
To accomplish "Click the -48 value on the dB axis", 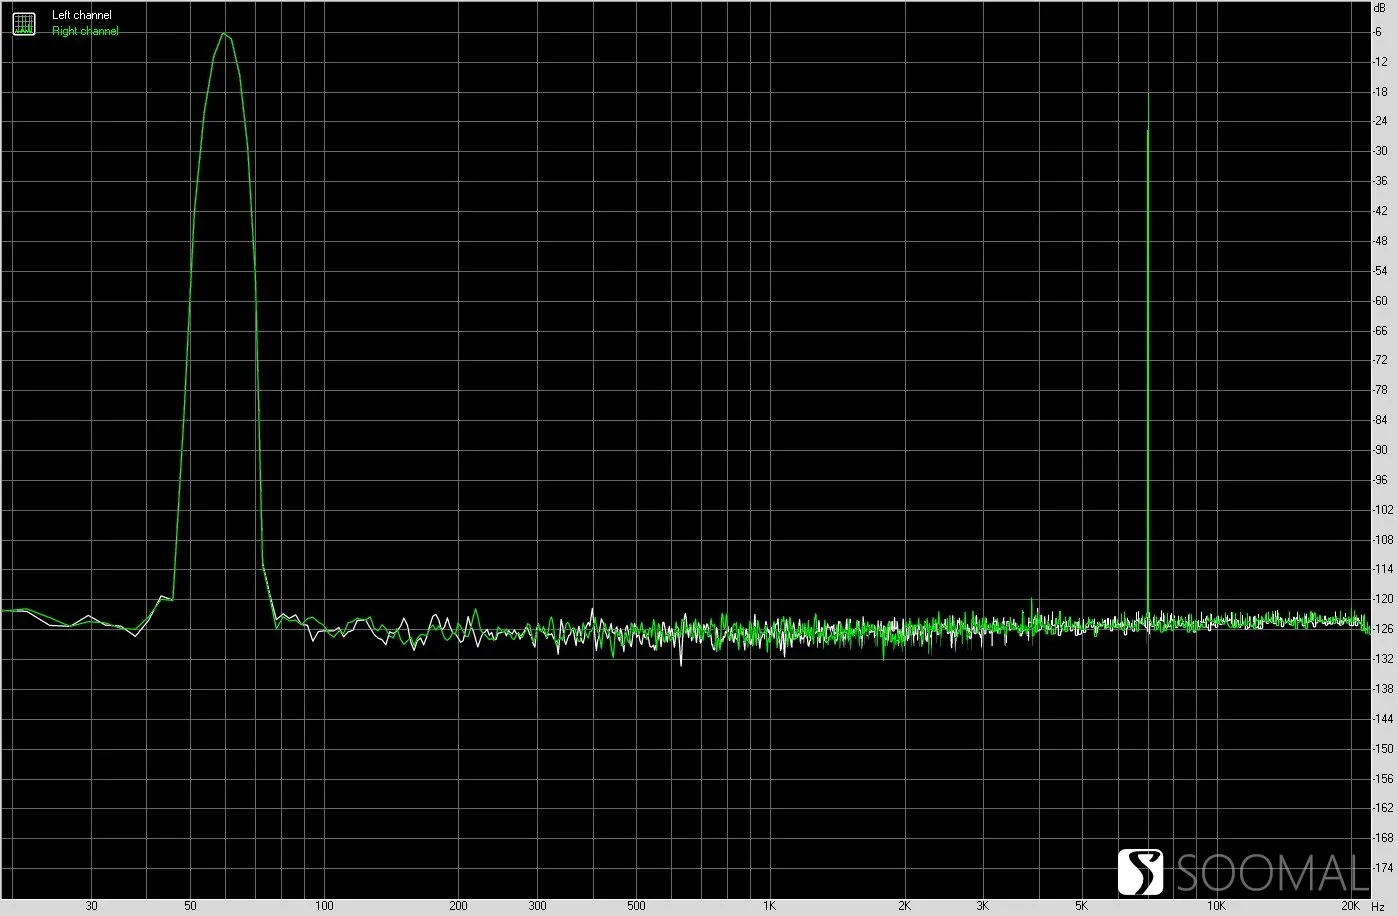I will point(1380,242).
